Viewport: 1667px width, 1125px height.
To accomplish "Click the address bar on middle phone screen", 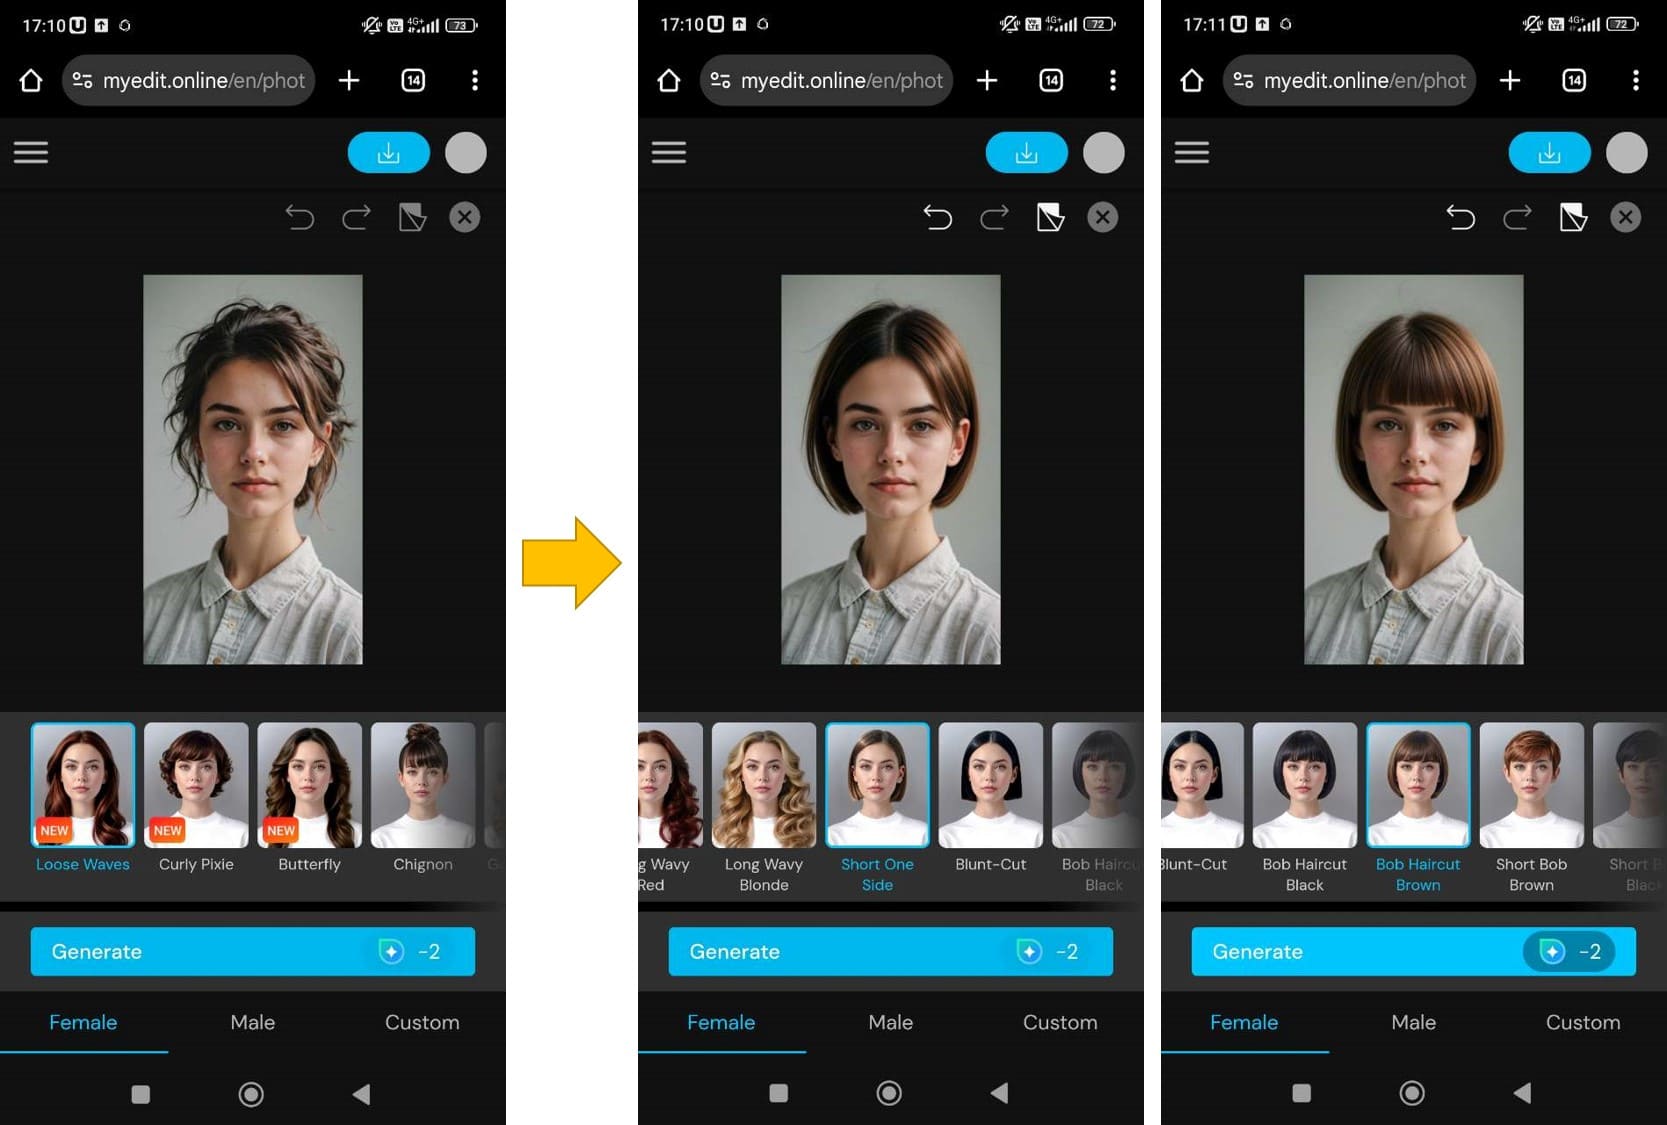I will point(827,80).
